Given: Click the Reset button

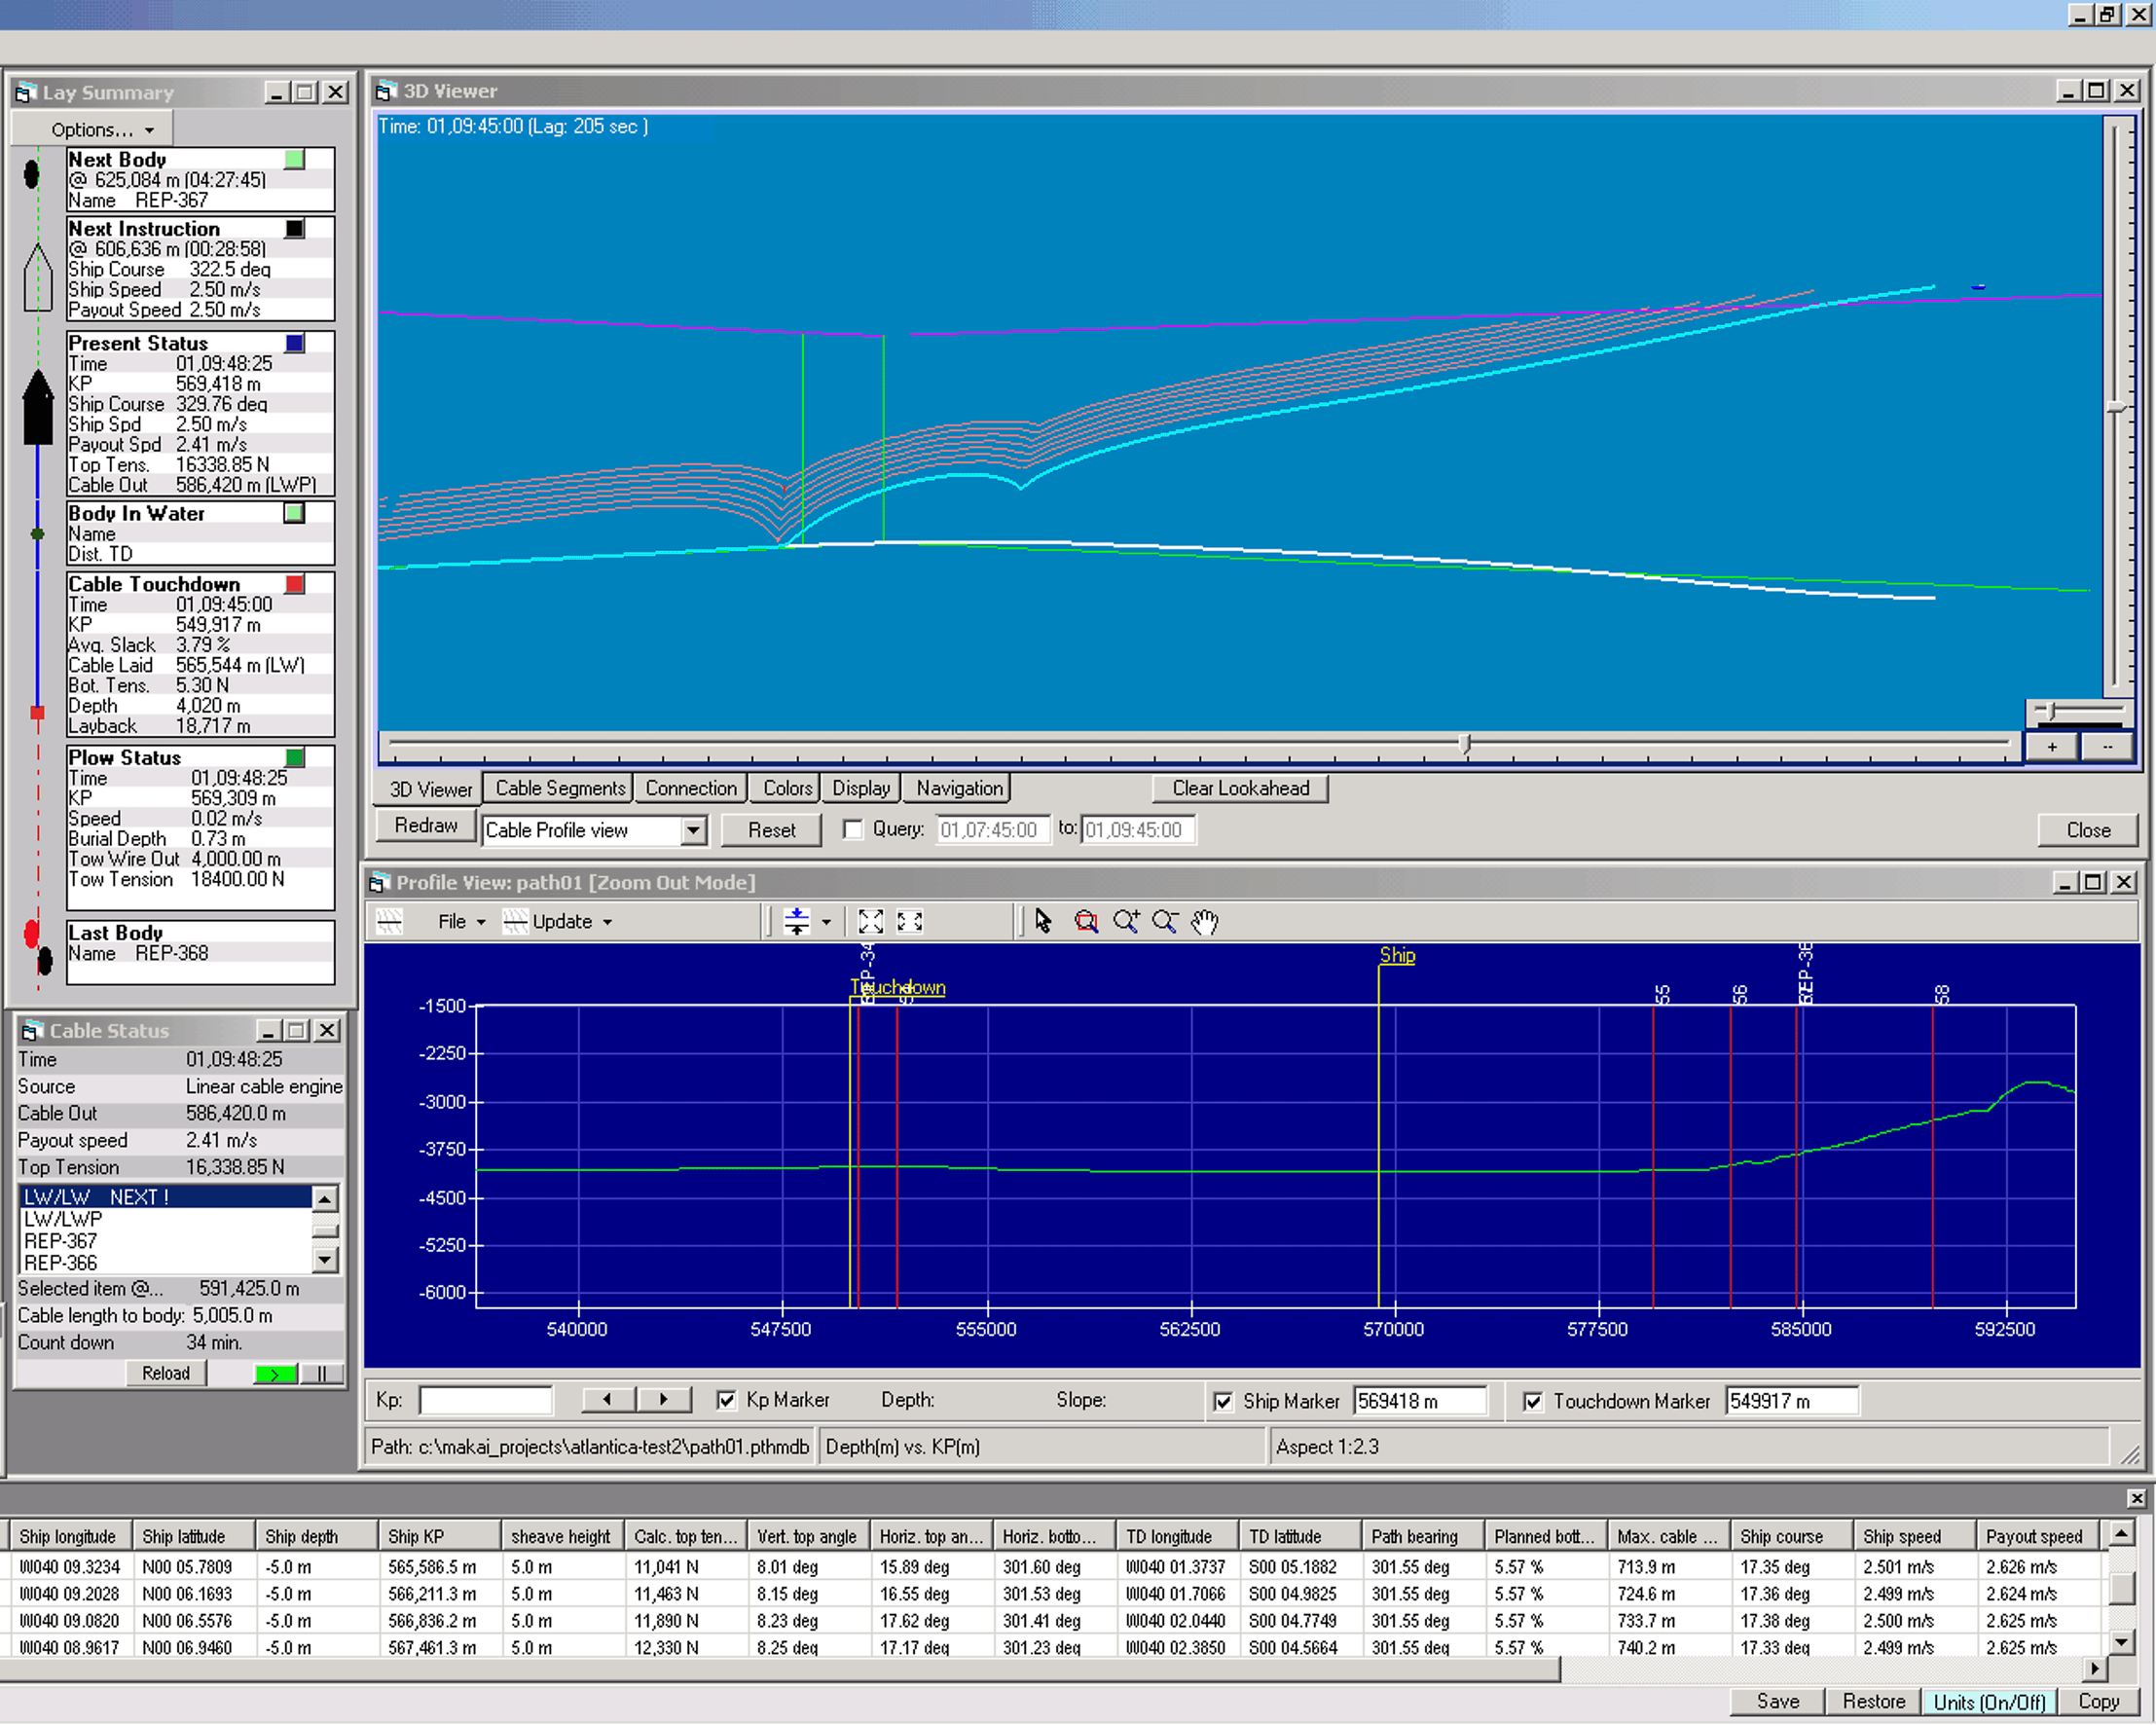Looking at the screenshot, I should 771,831.
